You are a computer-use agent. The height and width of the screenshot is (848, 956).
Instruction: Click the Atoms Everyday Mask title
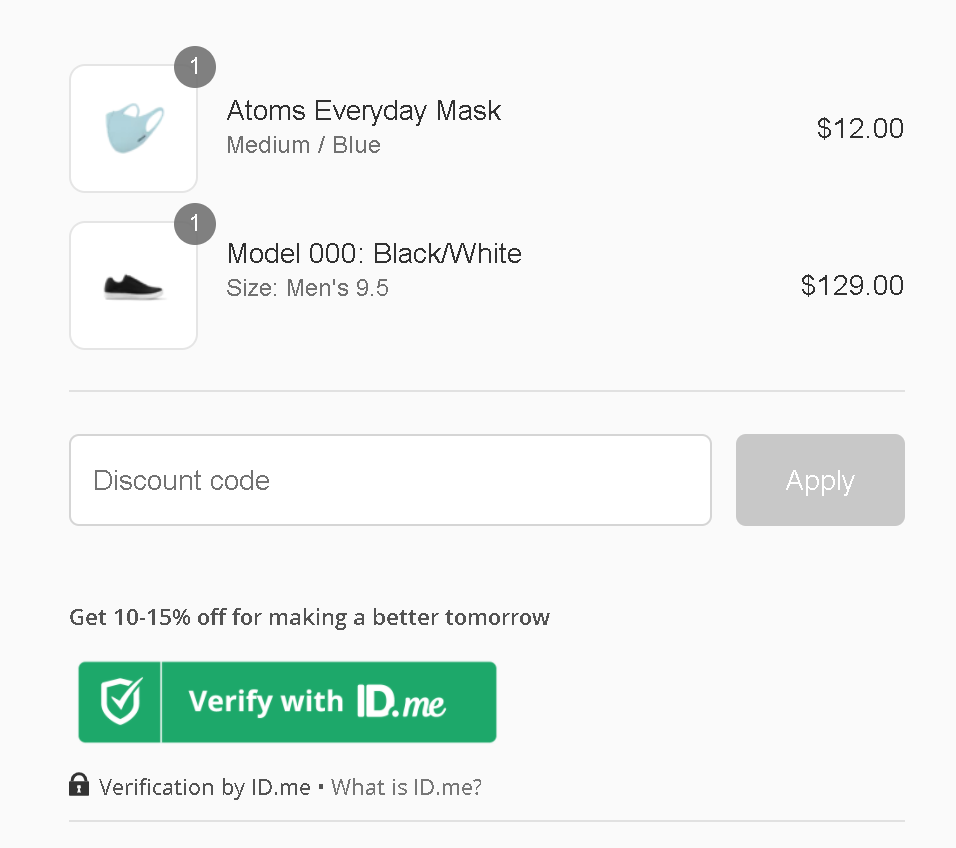364,111
